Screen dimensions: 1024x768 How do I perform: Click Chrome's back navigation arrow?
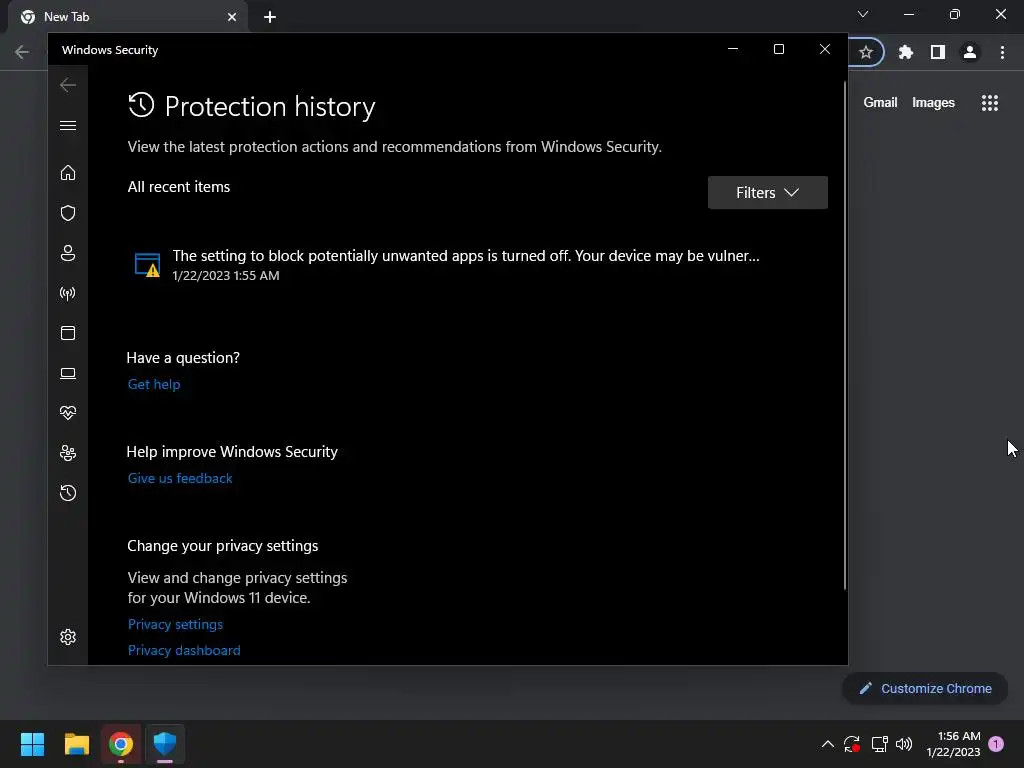(22, 52)
